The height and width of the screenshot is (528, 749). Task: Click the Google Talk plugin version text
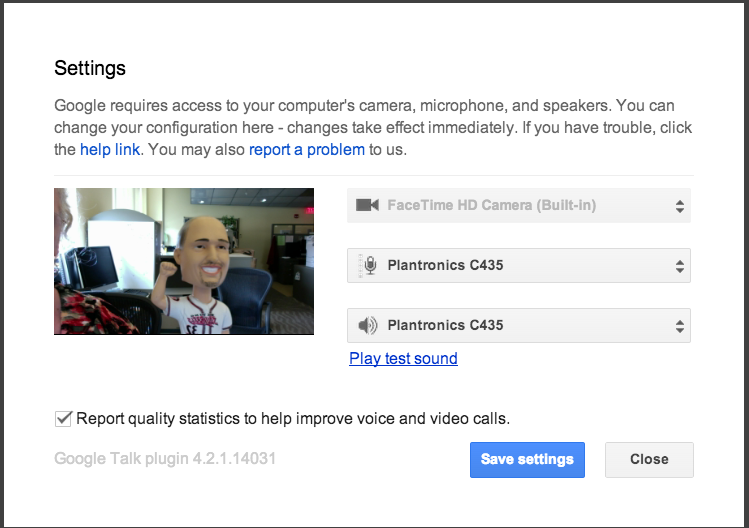165,459
